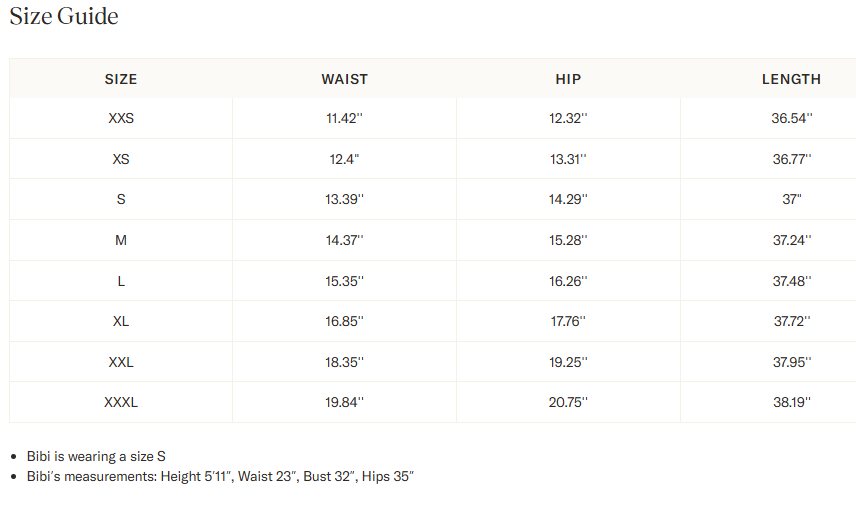The image size is (856, 512).
Task: Click the 37.24" length value
Action: [792, 240]
